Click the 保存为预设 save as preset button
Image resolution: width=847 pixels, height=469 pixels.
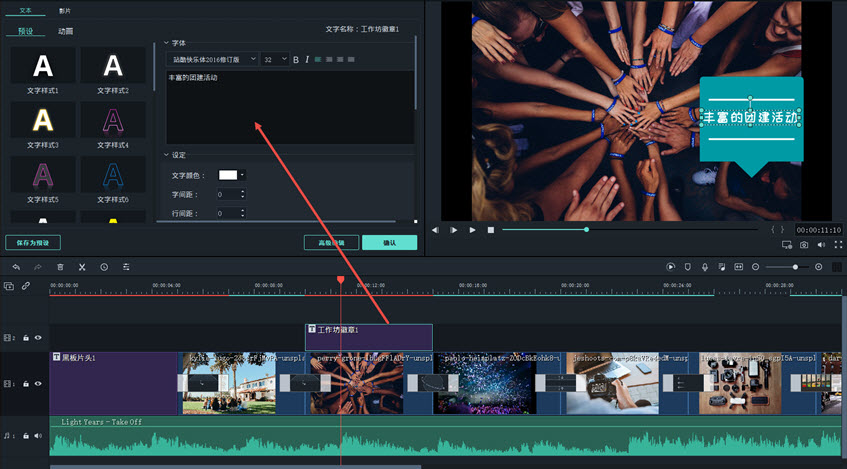[33, 242]
